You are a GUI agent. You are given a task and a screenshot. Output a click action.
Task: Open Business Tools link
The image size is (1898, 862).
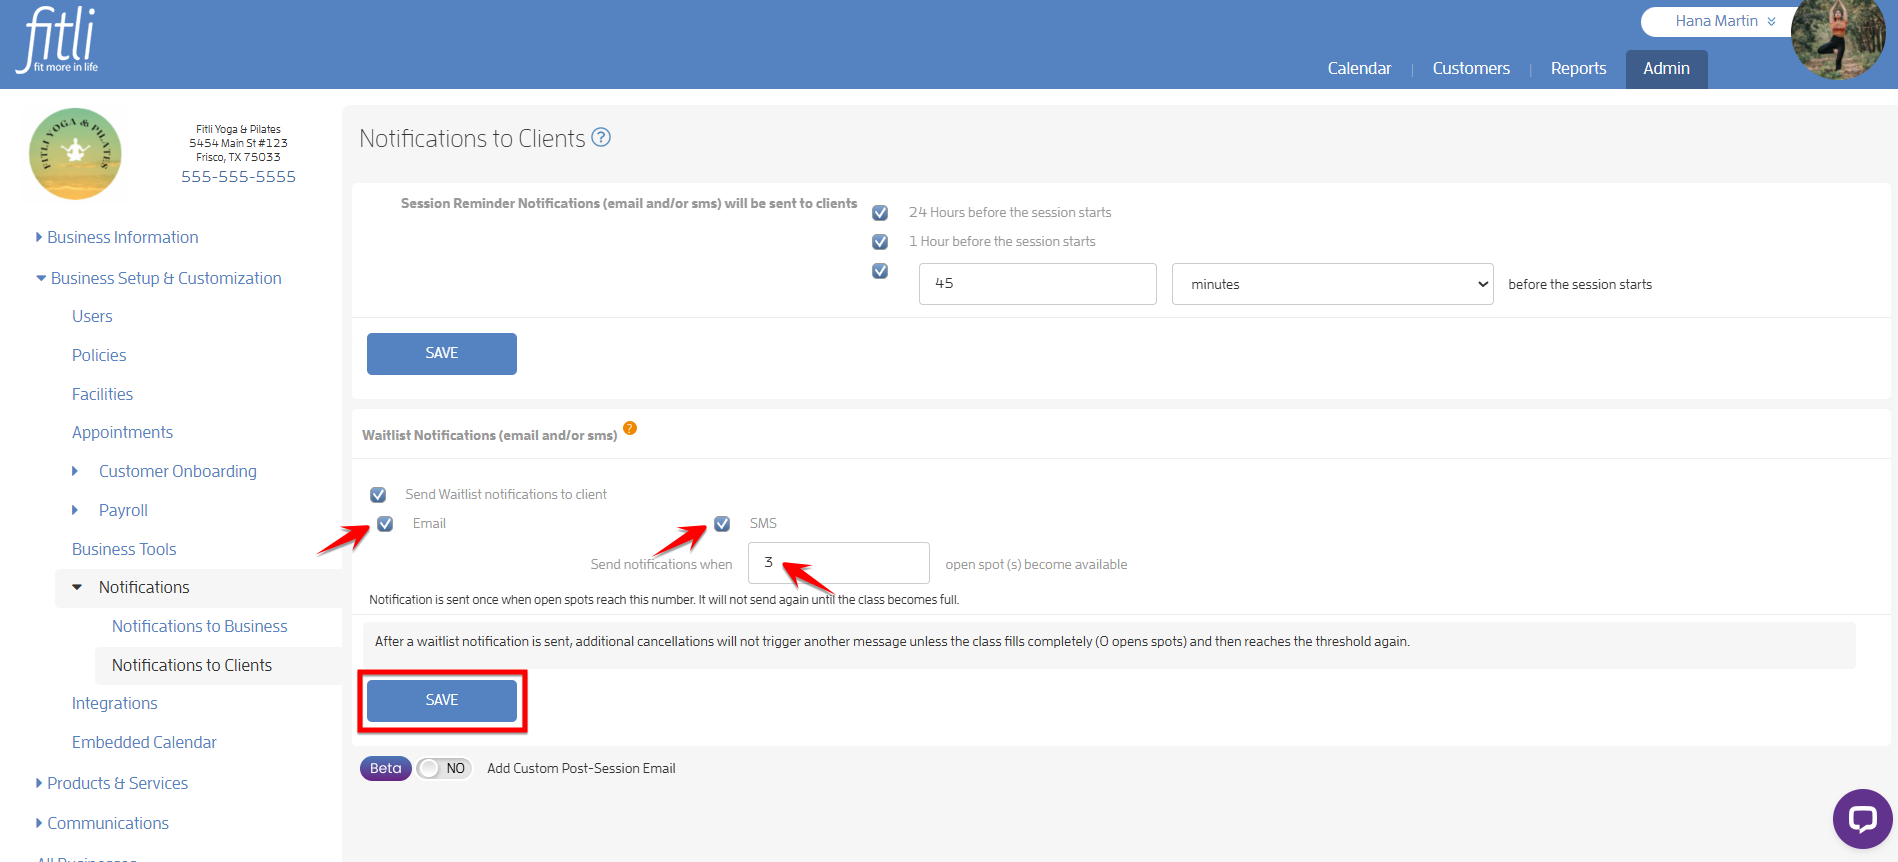click(x=124, y=549)
